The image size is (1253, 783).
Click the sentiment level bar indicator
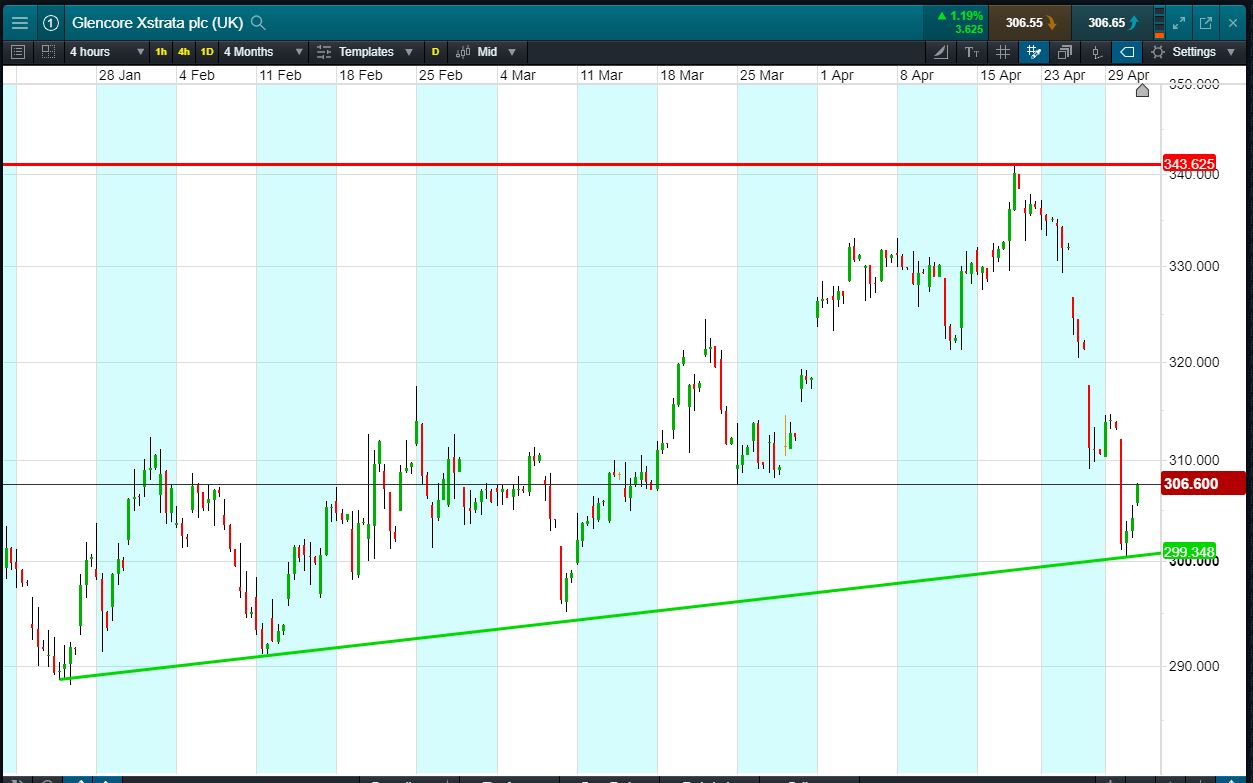[1158, 22]
